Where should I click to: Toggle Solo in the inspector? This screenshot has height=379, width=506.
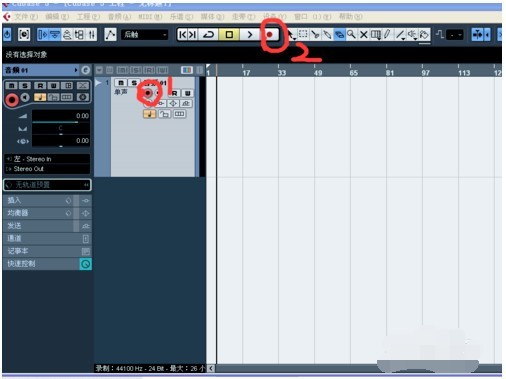(25, 86)
